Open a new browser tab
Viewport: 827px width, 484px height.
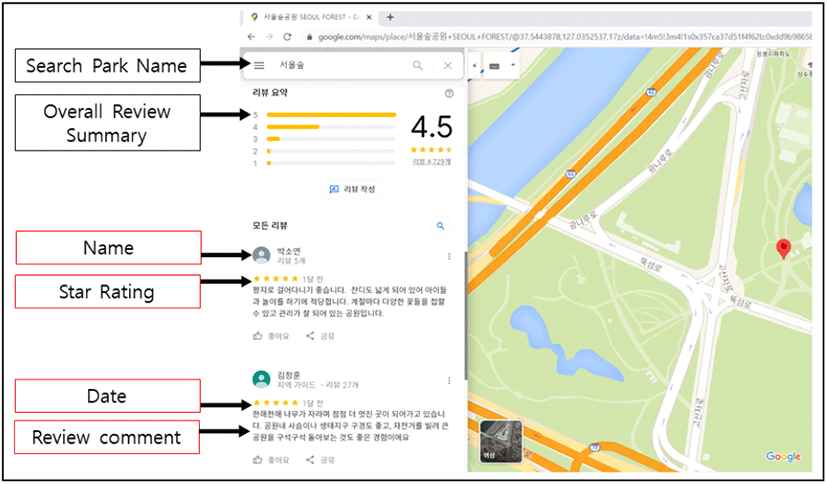pyautogui.click(x=390, y=17)
